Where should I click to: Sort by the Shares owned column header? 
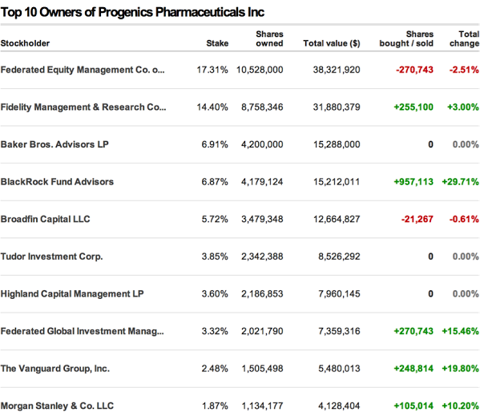[269, 39]
